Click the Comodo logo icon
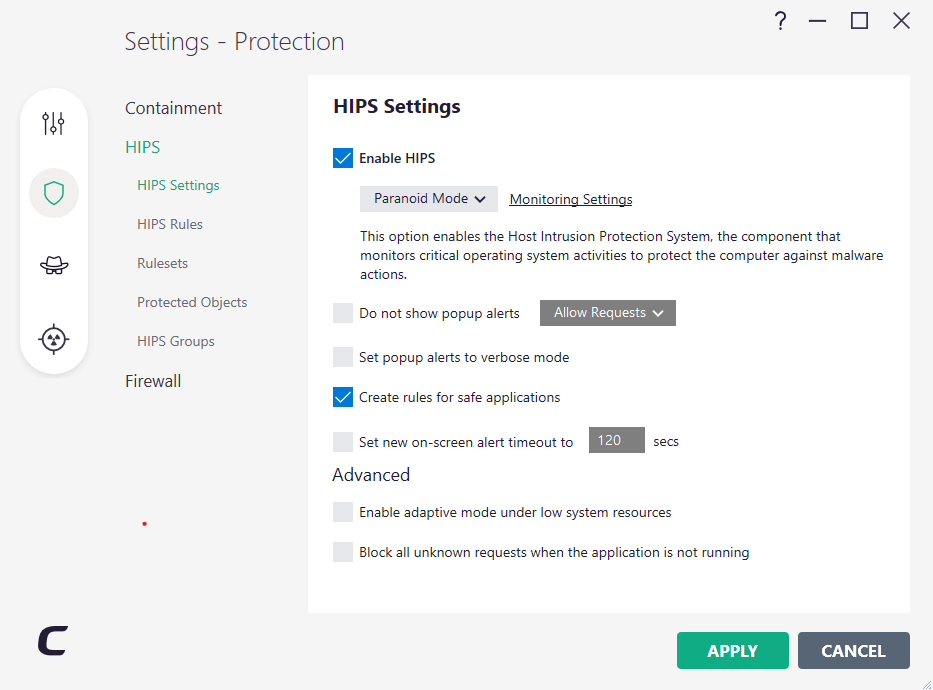933x690 pixels. [53, 641]
